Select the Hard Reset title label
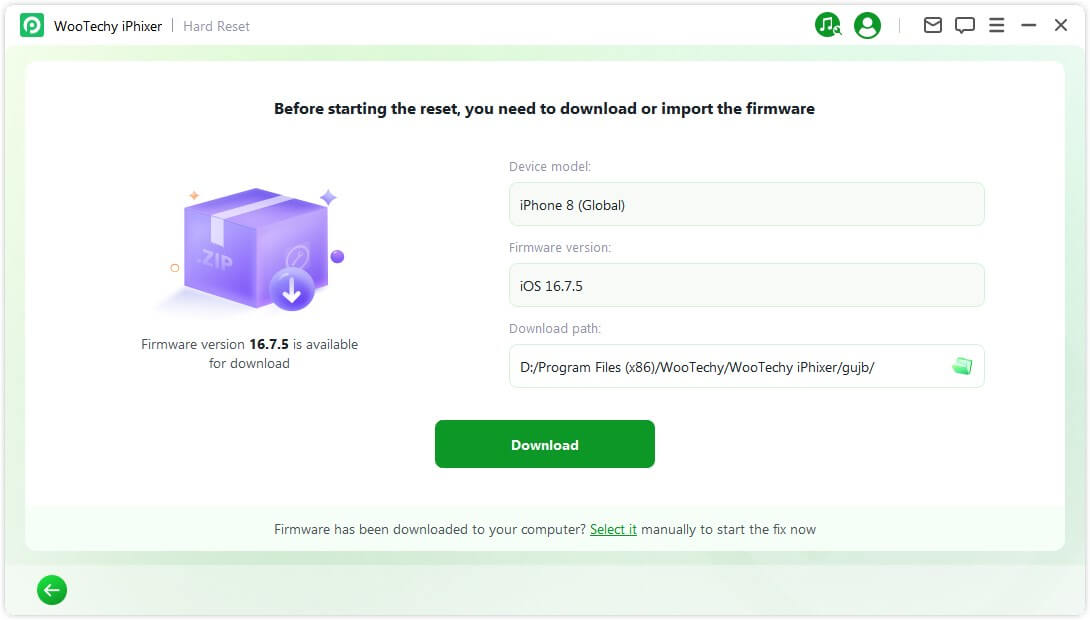Screen dimensions: 1090x620 pyautogui.click(x=216, y=26)
